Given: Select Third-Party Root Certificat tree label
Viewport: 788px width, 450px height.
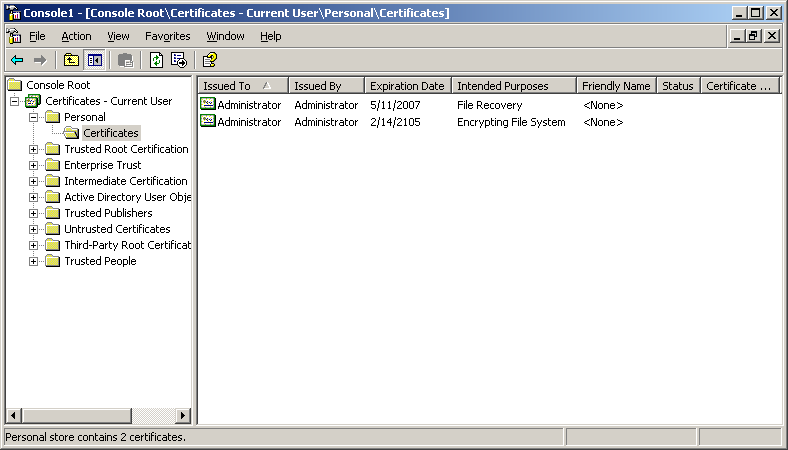Looking at the screenshot, I should coord(127,245).
